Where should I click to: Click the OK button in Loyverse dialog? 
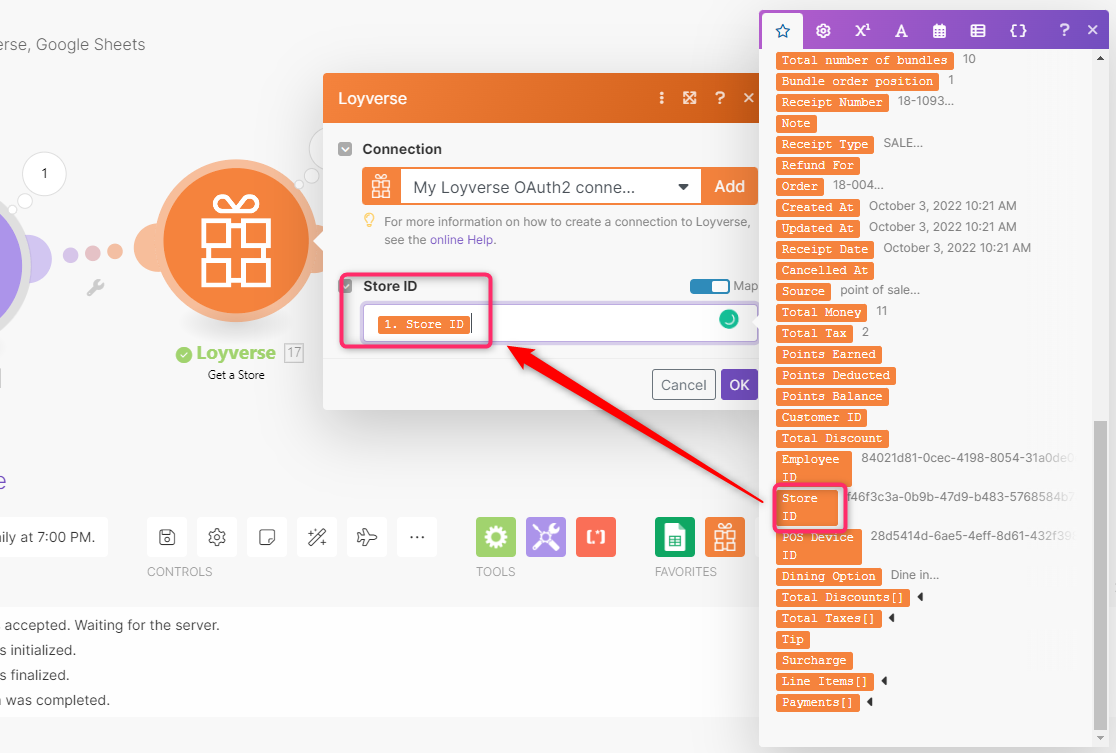click(x=739, y=385)
